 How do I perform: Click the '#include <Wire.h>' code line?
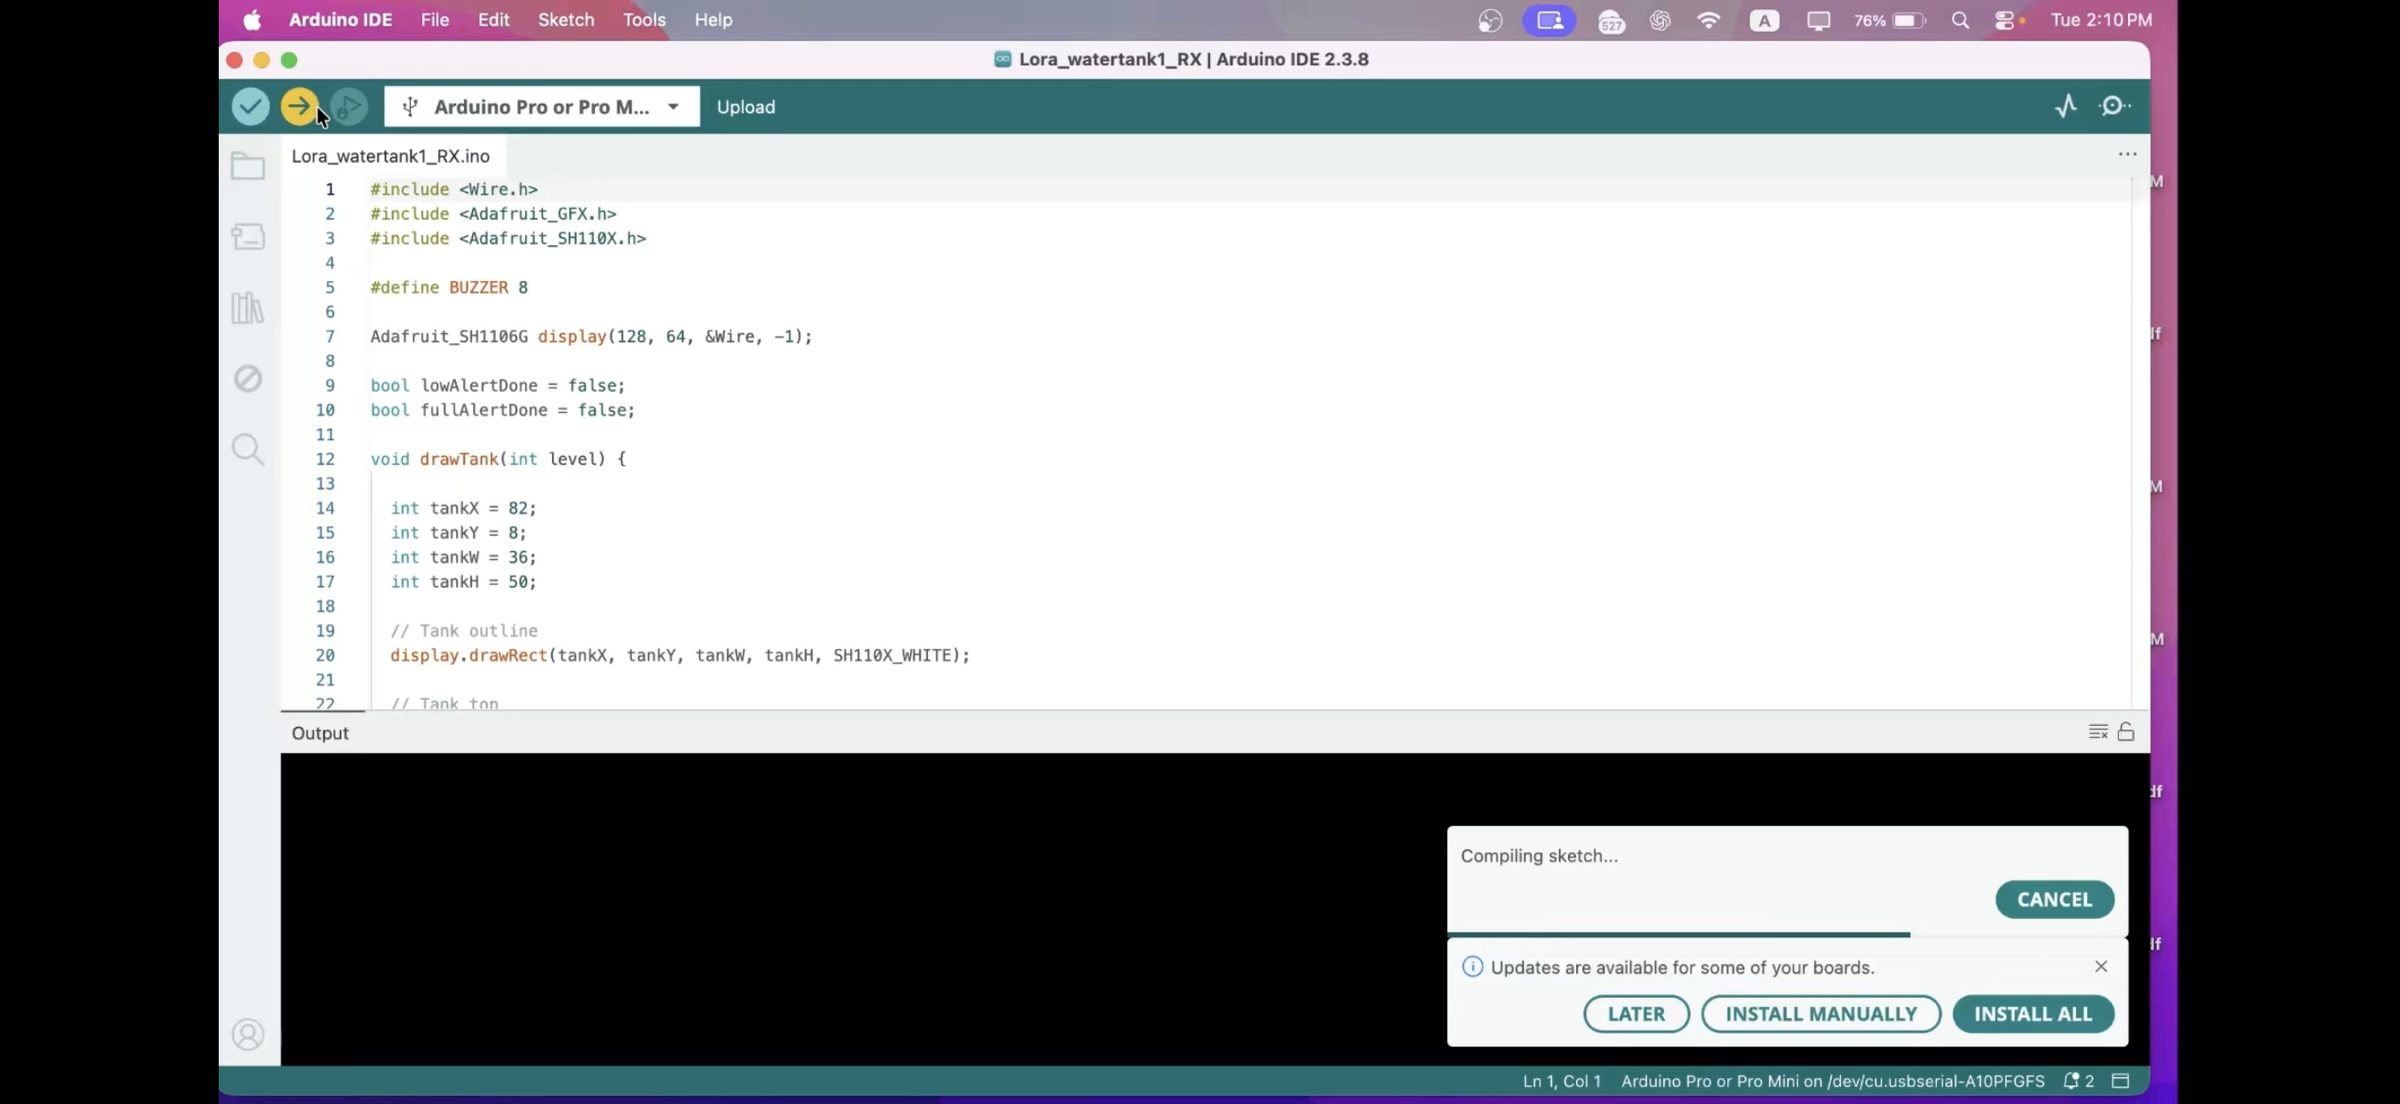pyautogui.click(x=454, y=189)
